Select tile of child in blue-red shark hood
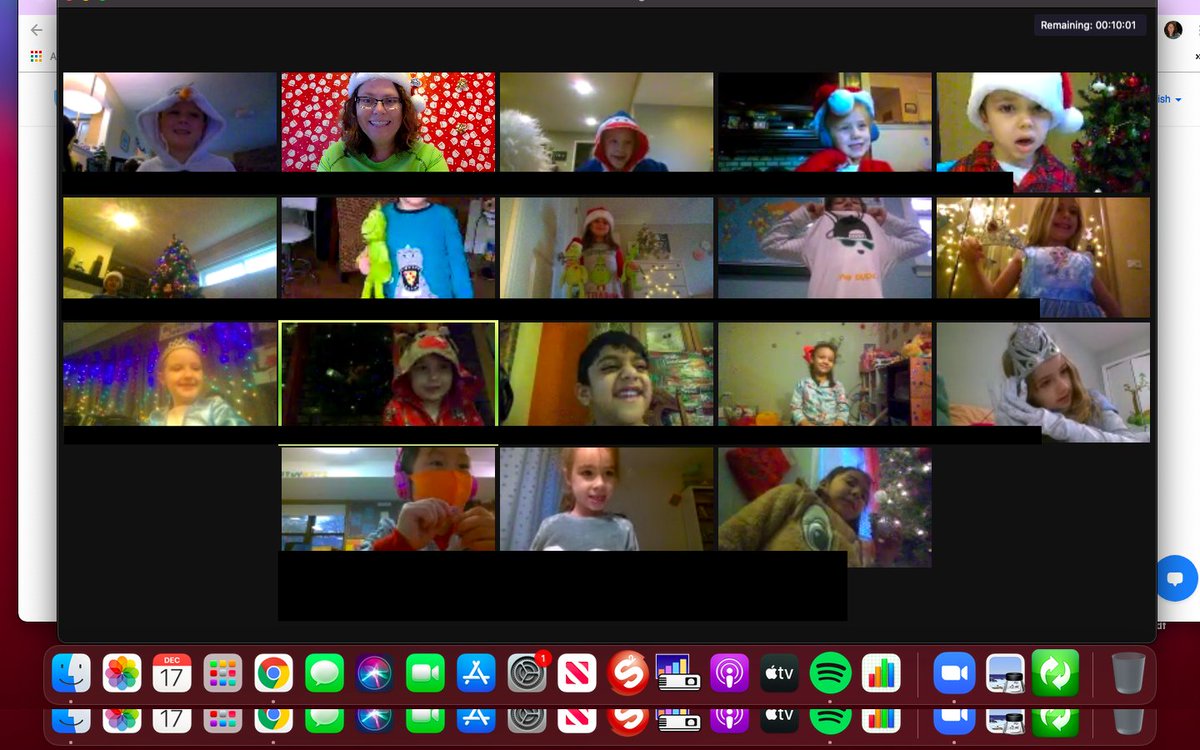Screen dimensions: 1200x750 click(607, 122)
